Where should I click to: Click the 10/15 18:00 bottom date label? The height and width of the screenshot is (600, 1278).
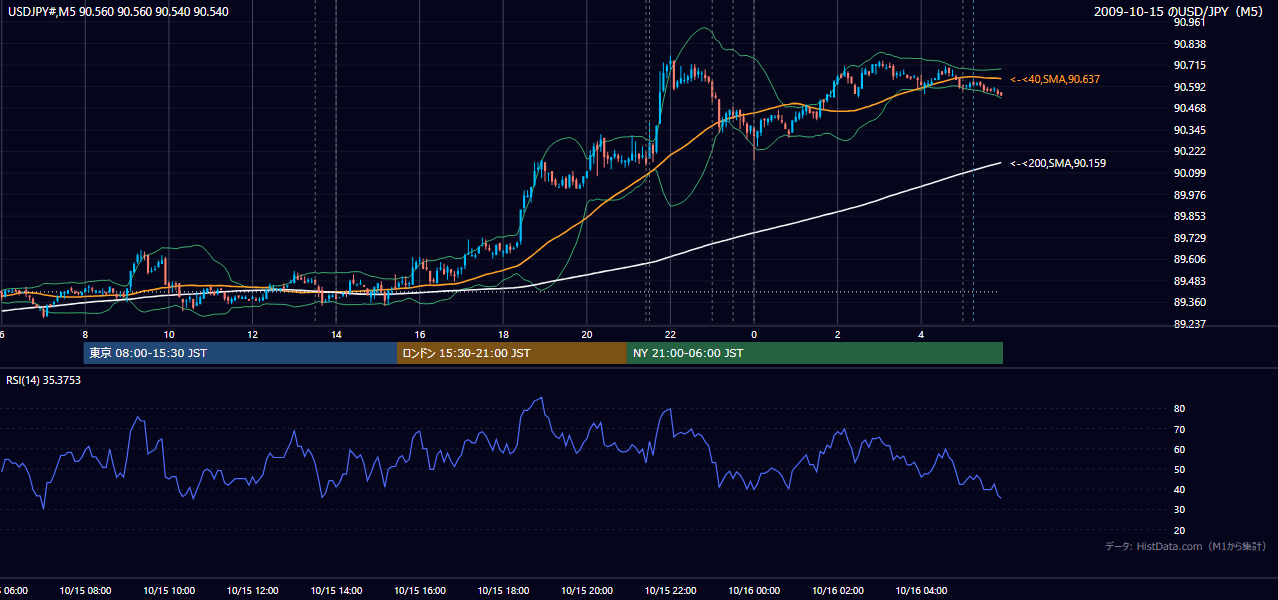(503, 590)
